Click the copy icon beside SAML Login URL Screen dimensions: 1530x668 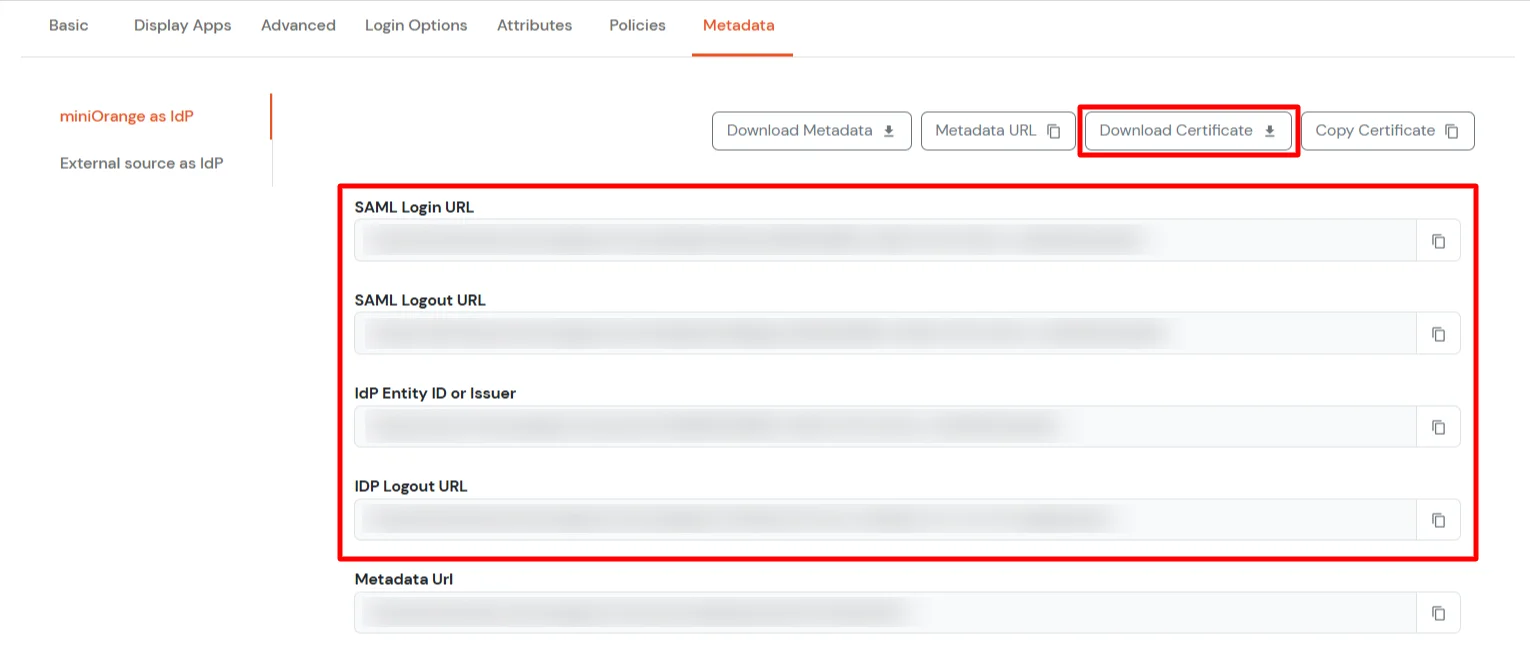(x=1438, y=240)
